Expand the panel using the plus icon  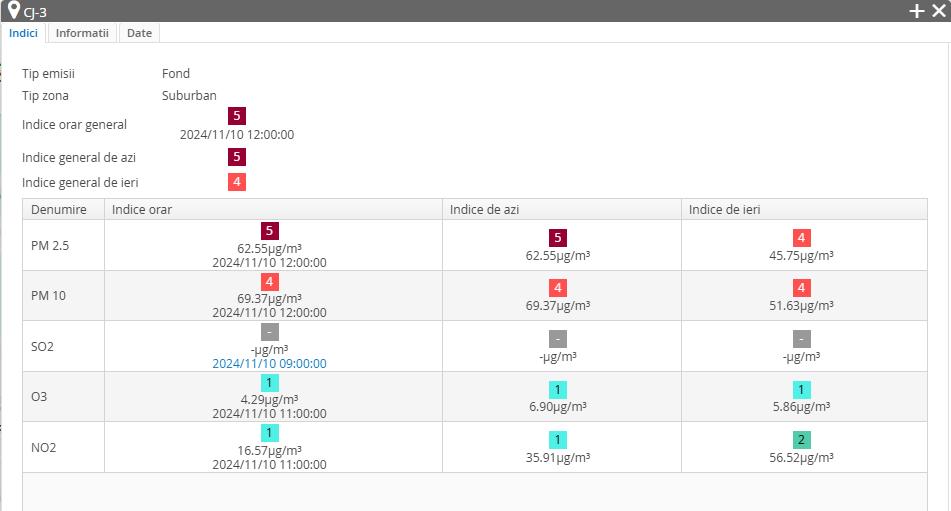click(x=916, y=11)
